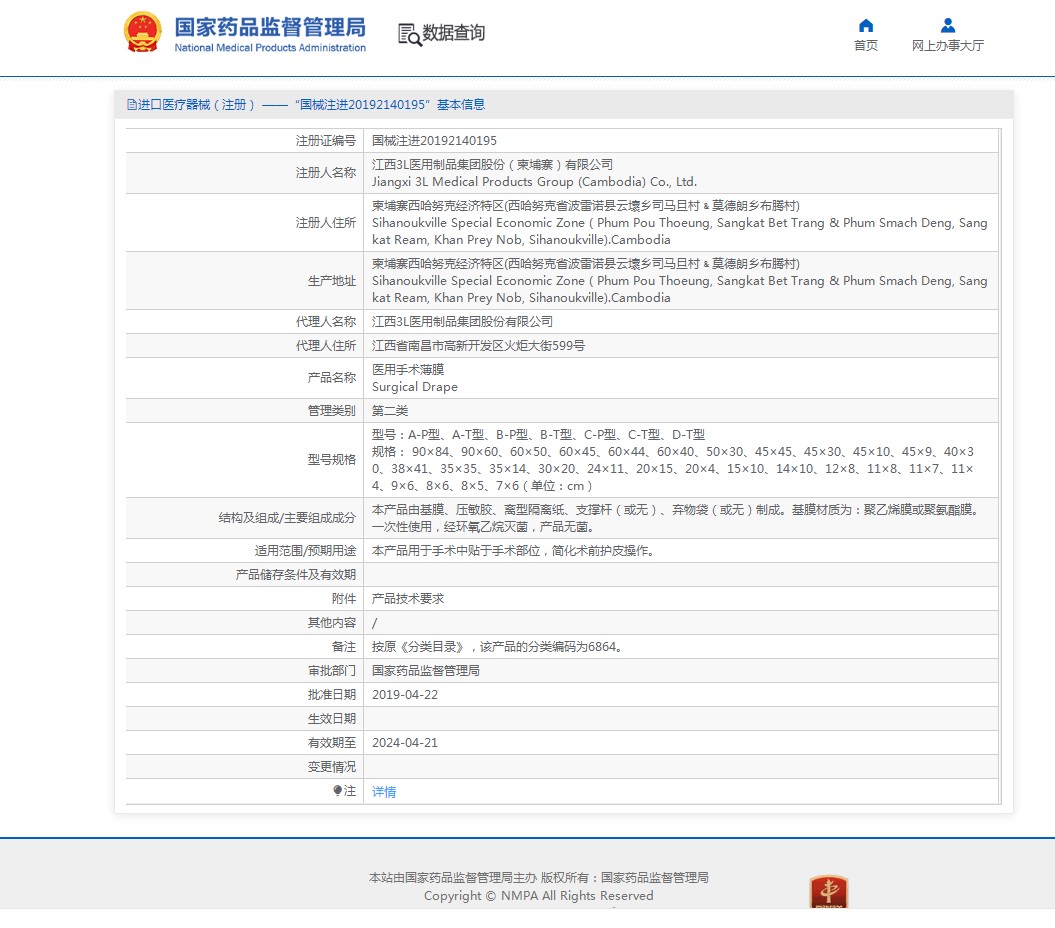Click the 注册人名称 label

click(x=326, y=173)
